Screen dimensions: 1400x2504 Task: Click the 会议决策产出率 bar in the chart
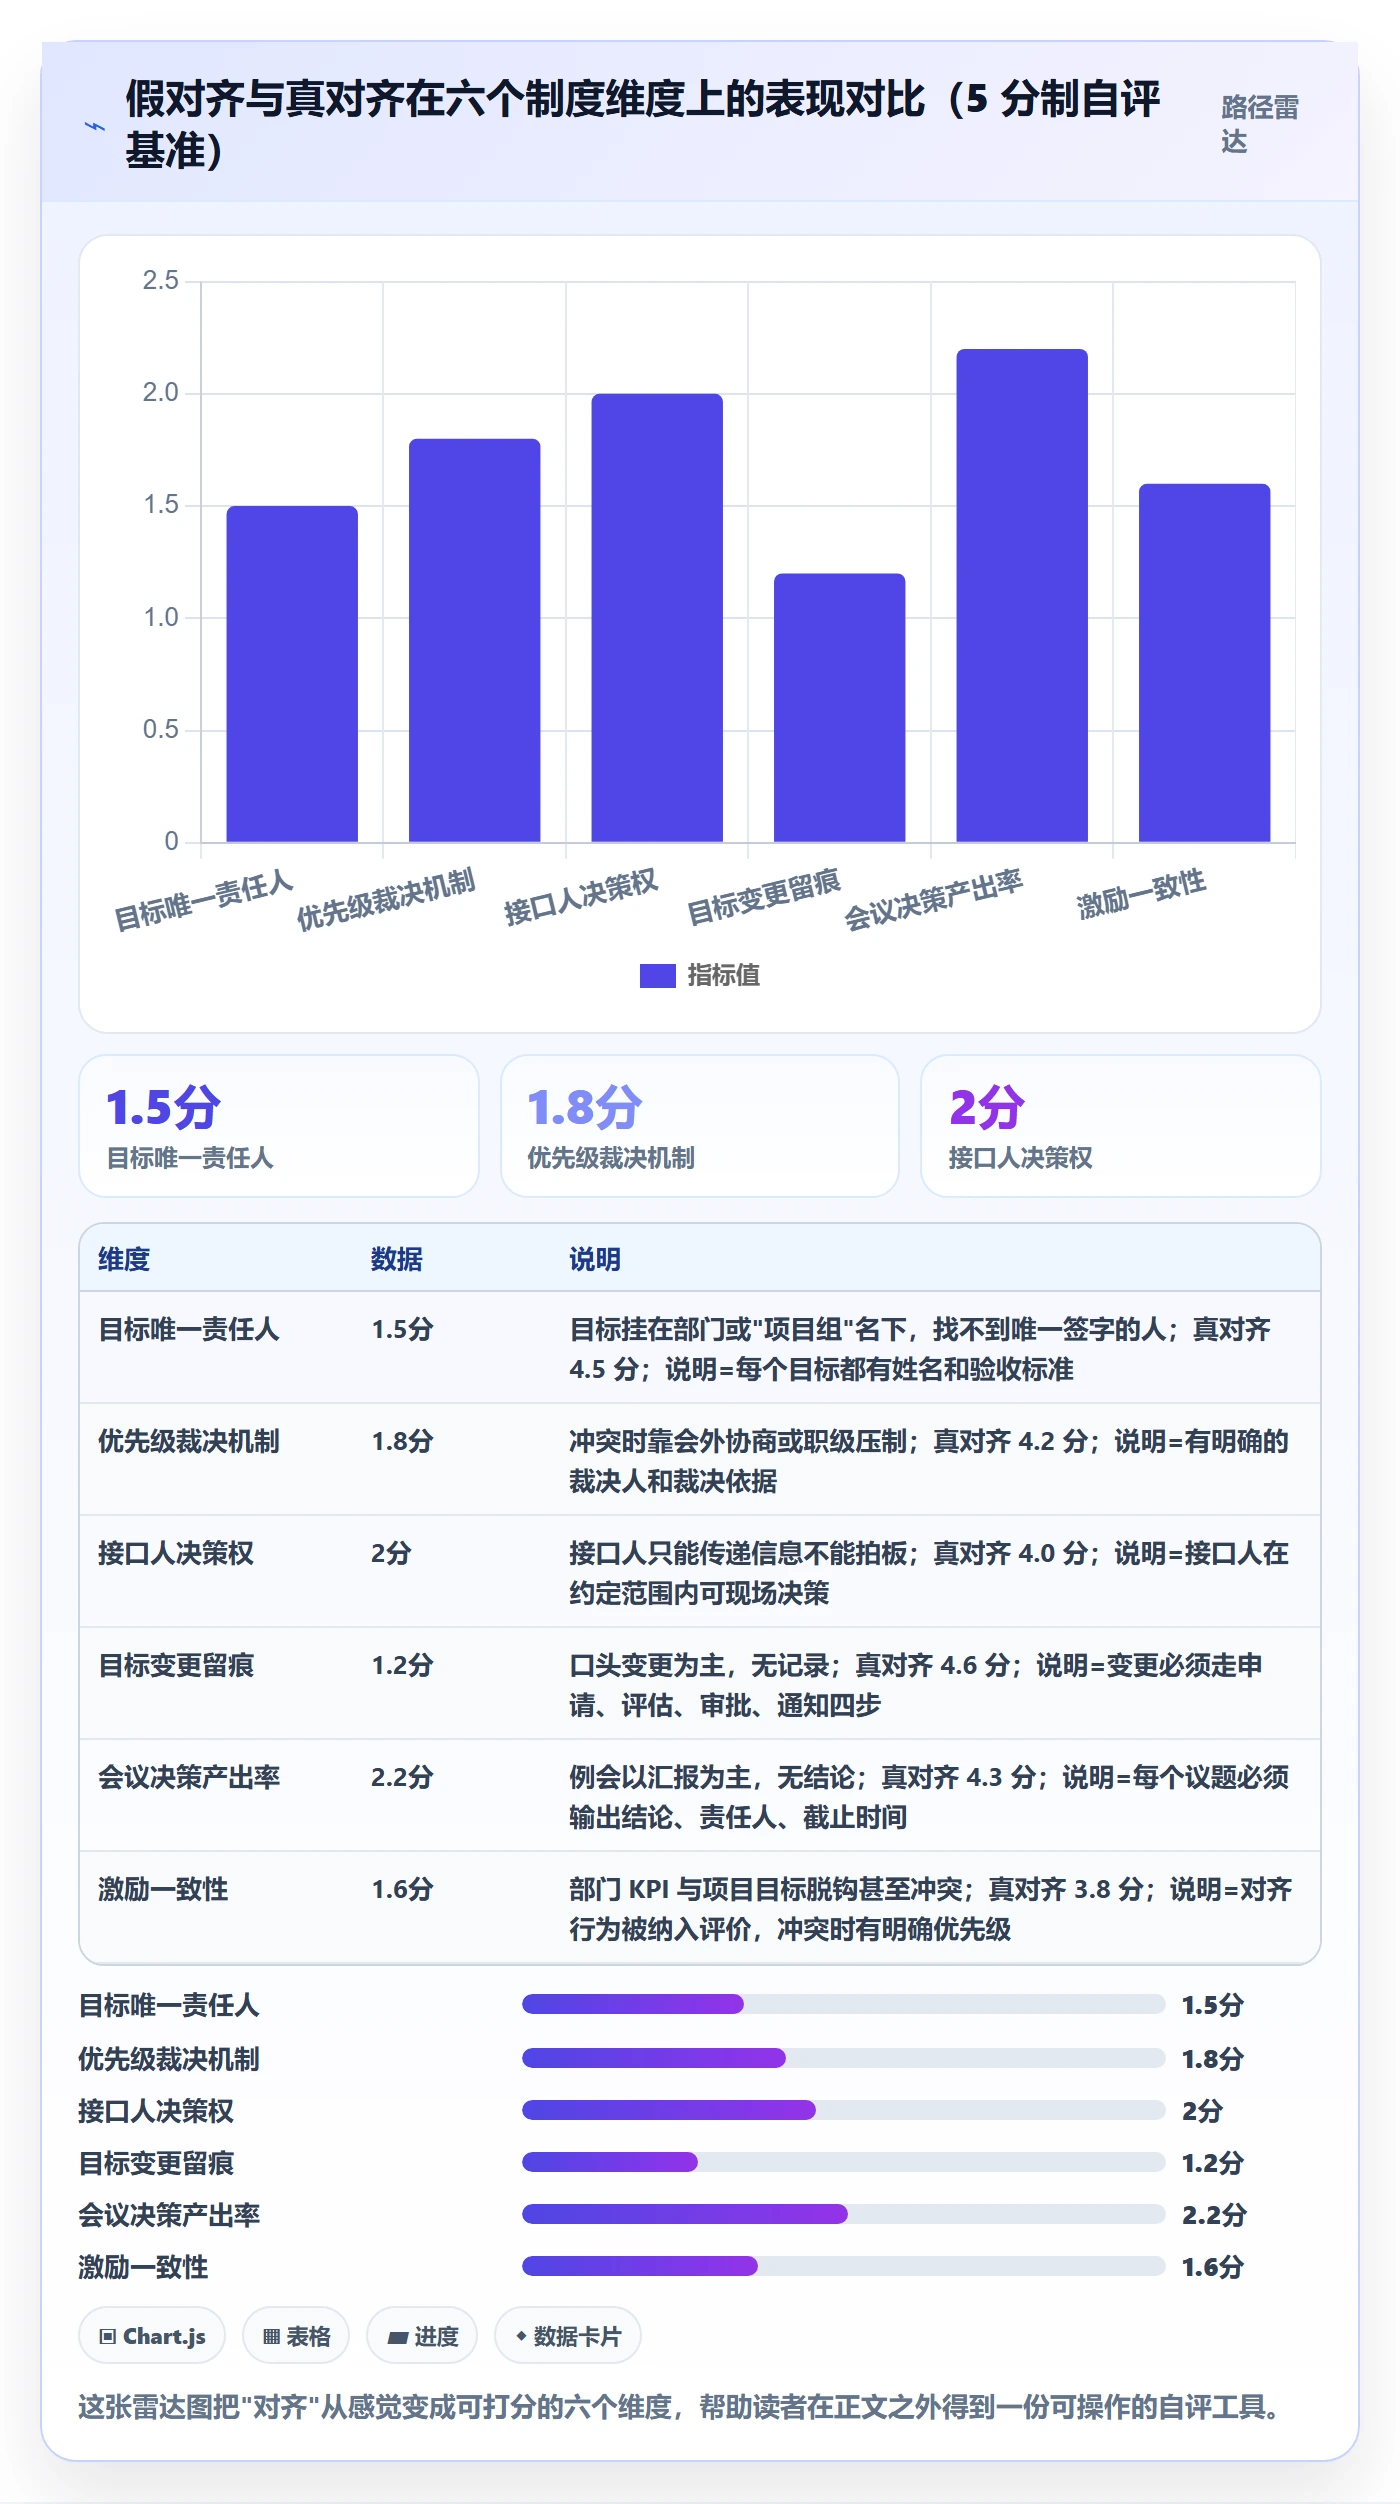click(x=1022, y=595)
